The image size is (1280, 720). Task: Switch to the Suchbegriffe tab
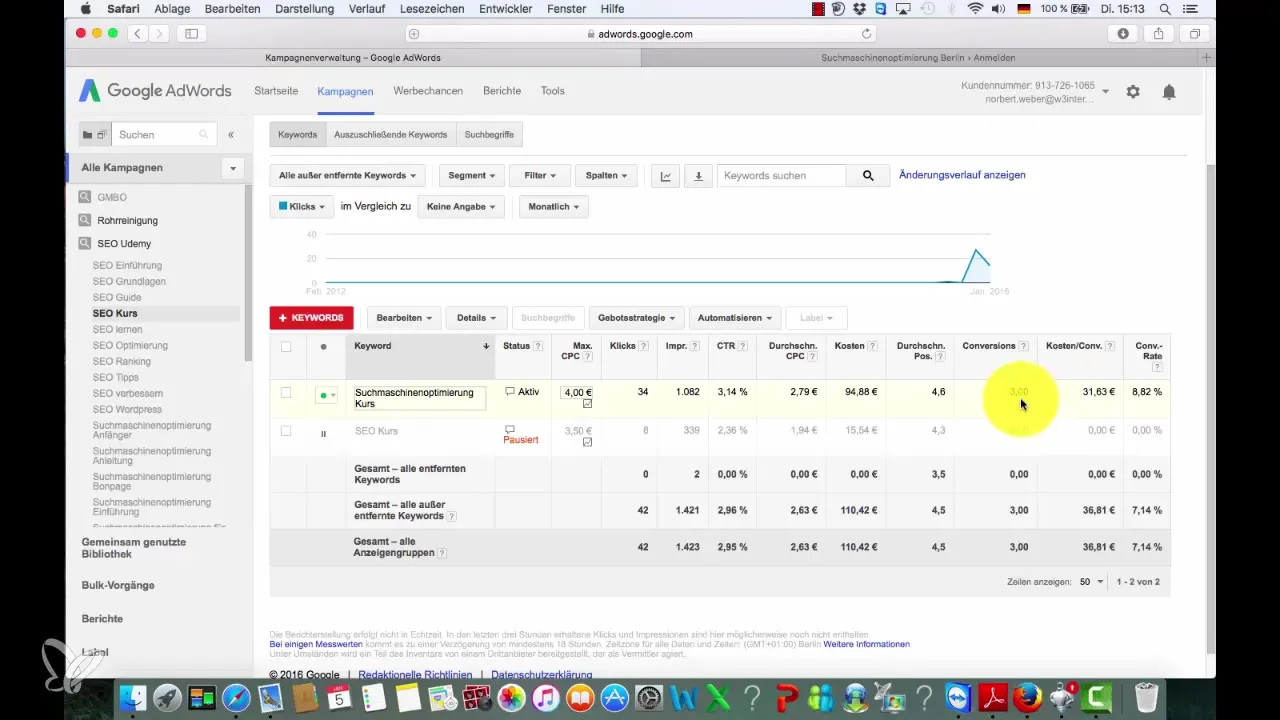(x=490, y=134)
